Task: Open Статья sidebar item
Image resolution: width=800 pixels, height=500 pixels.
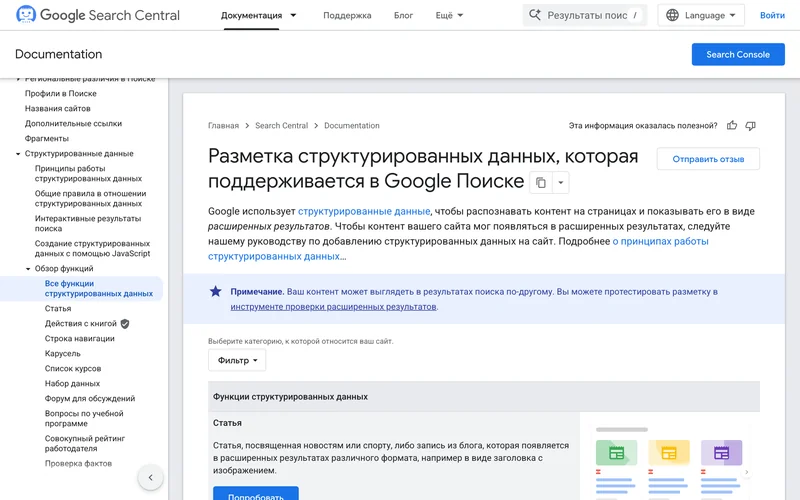Action: coord(58,309)
